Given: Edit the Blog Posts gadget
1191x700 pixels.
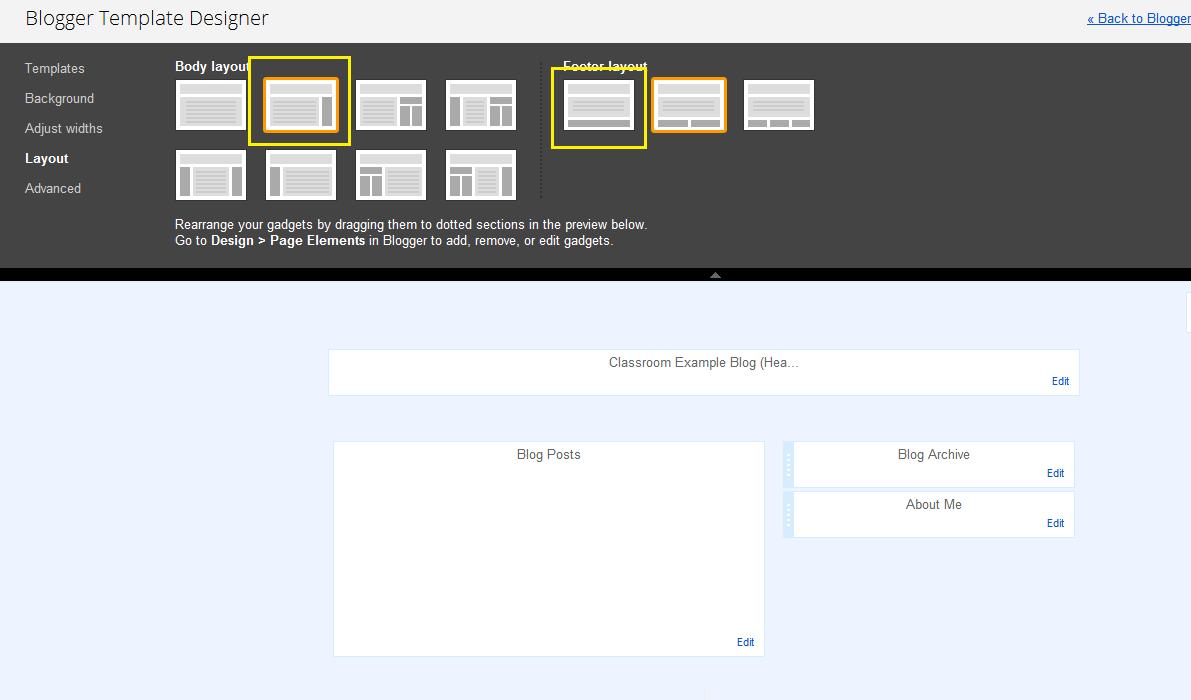Looking at the screenshot, I should tap(745, 642).
